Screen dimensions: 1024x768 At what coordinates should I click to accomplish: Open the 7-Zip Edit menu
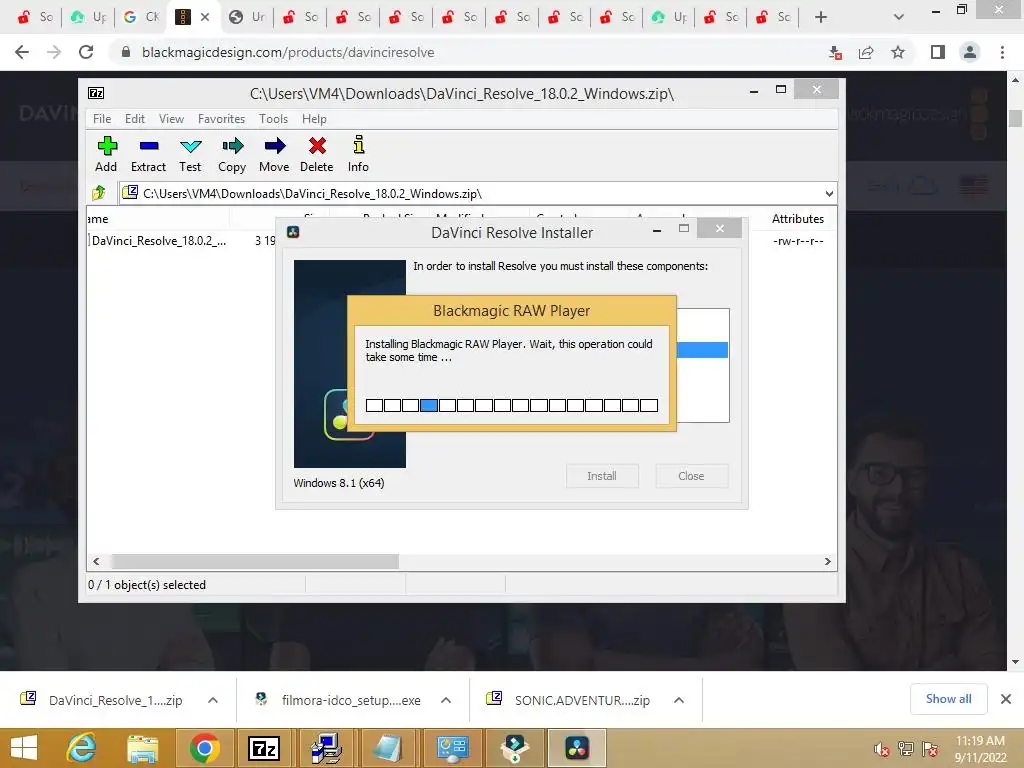[135, 119]
